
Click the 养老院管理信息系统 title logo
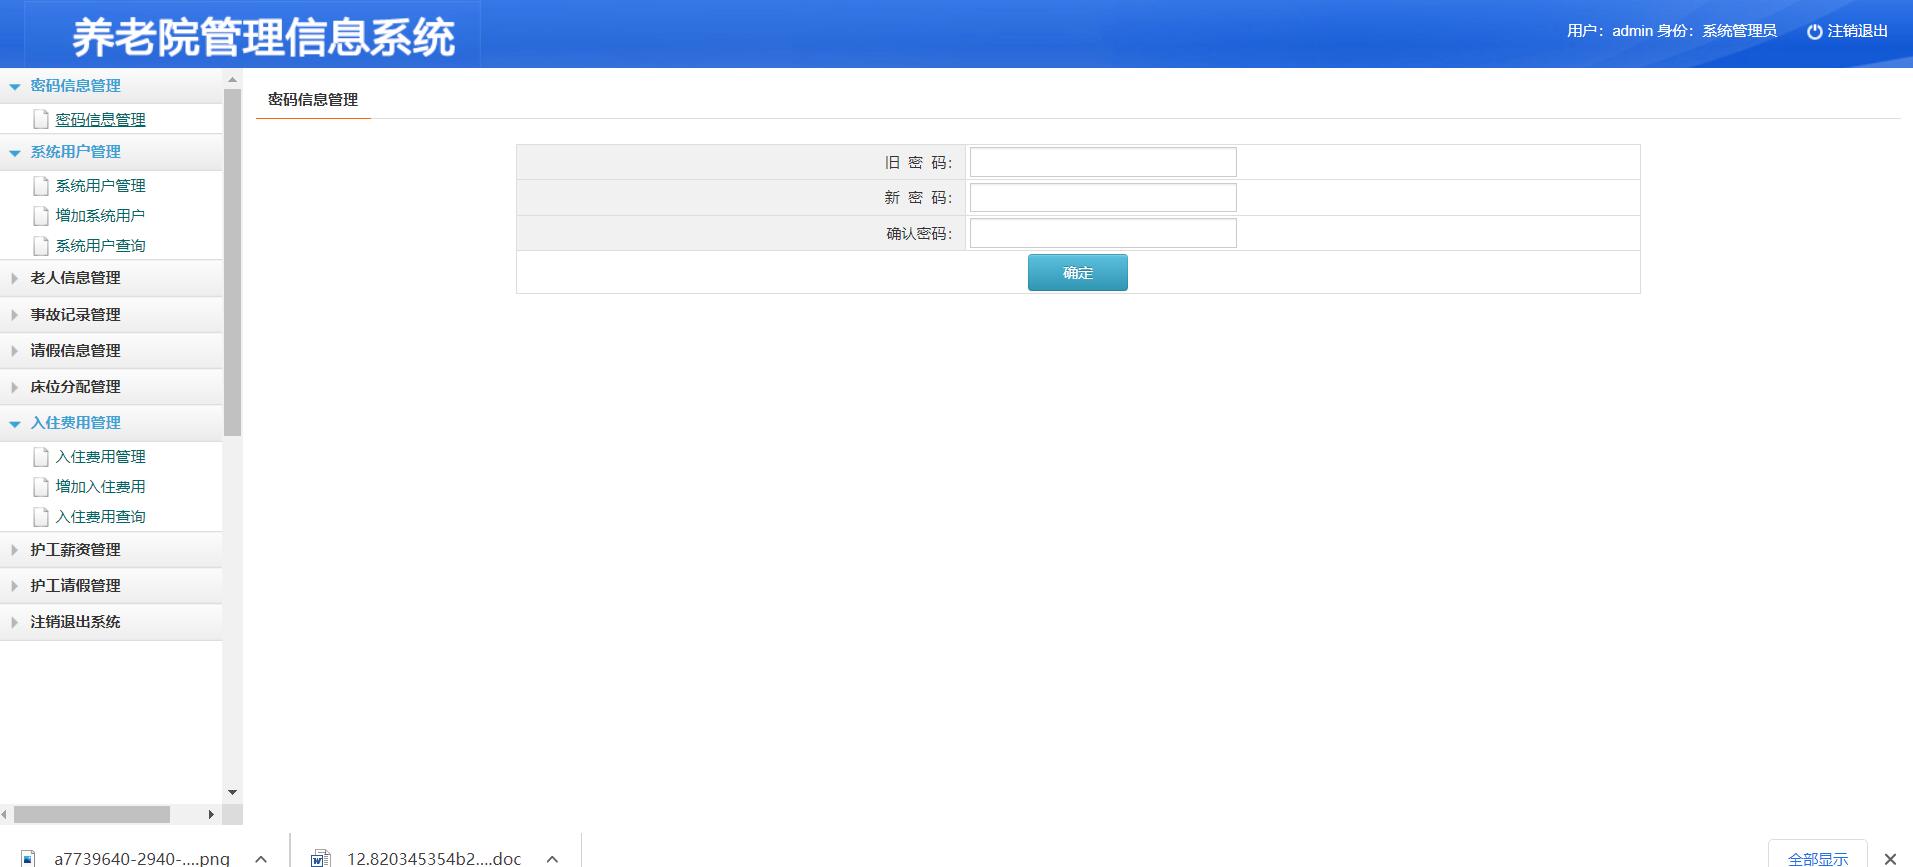pos(263,37)
